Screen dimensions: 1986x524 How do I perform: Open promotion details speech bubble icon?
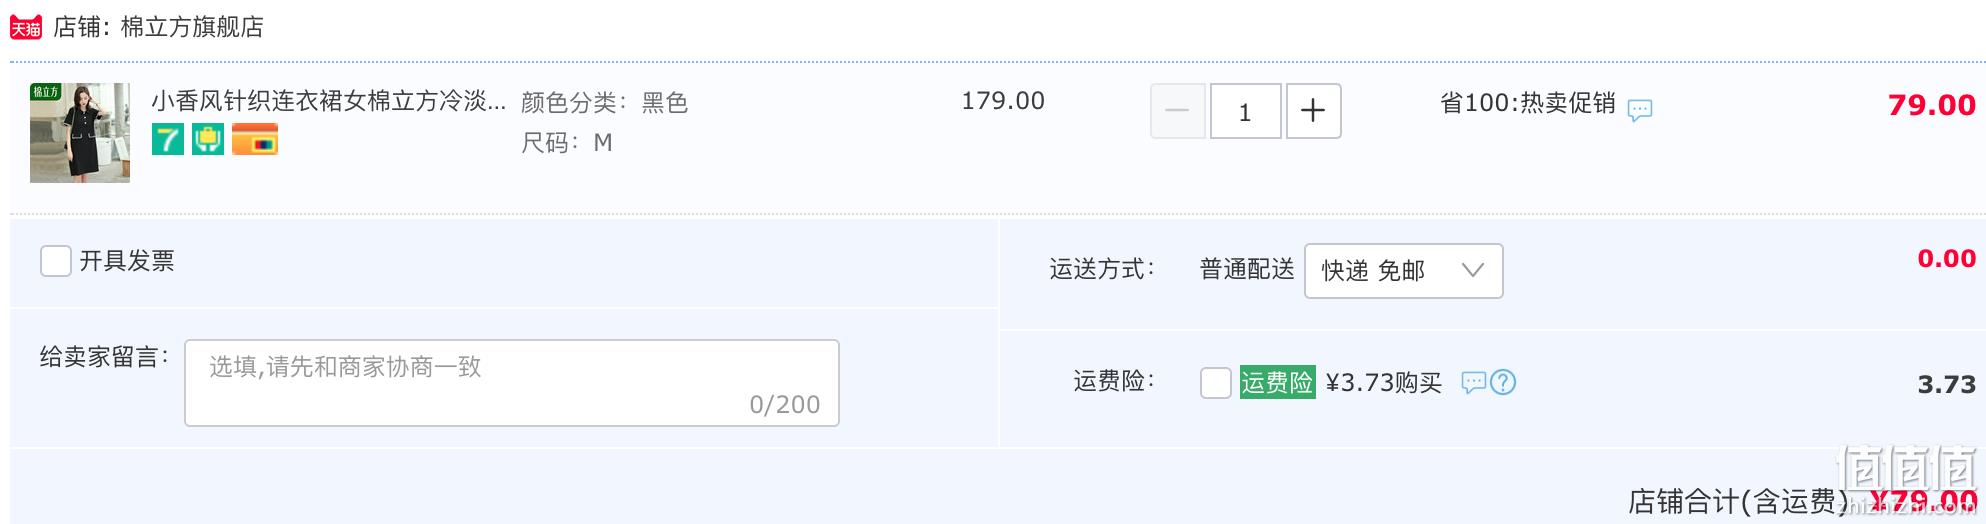[1640, 109]
